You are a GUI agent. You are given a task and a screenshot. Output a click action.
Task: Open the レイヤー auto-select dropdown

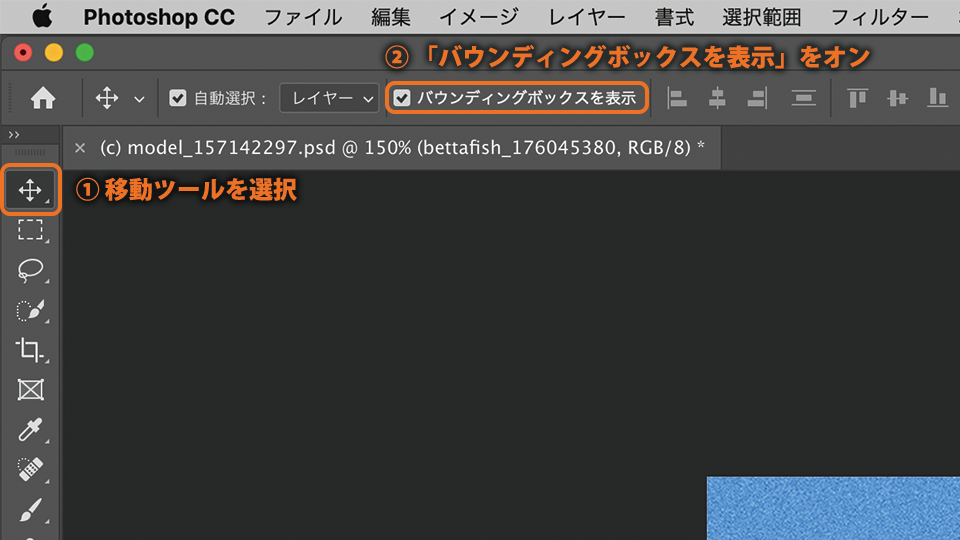(x=329, y=98)
